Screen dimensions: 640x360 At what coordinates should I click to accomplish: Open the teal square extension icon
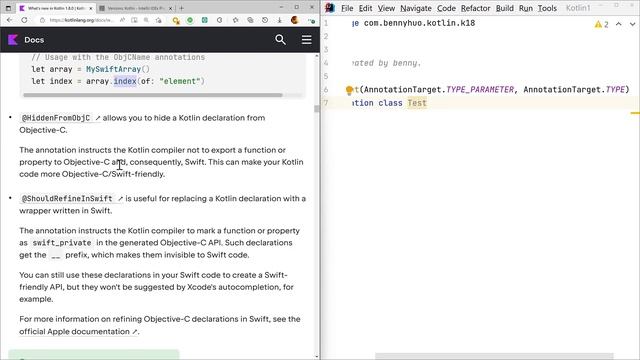(x=205, y=20)
